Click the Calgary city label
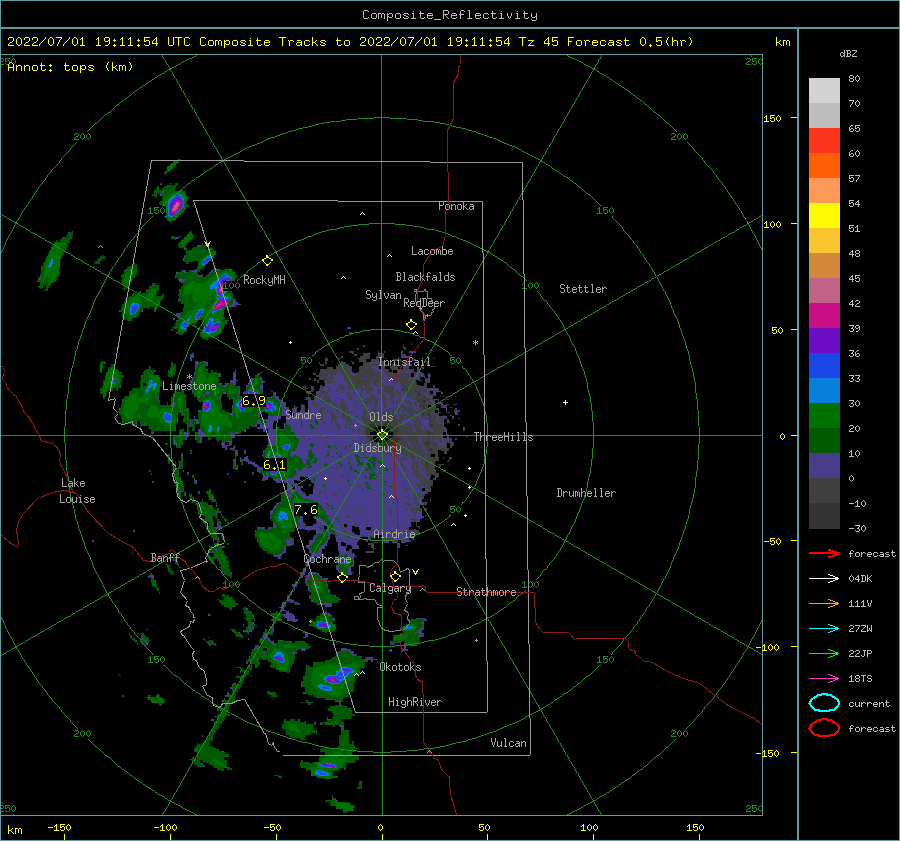Image resolution: width=900 pixels, height=841 pixels. tap(390, 588)
